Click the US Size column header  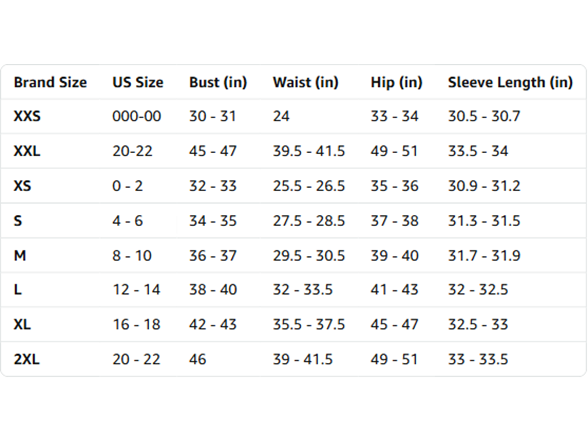(x=138, y=82)
